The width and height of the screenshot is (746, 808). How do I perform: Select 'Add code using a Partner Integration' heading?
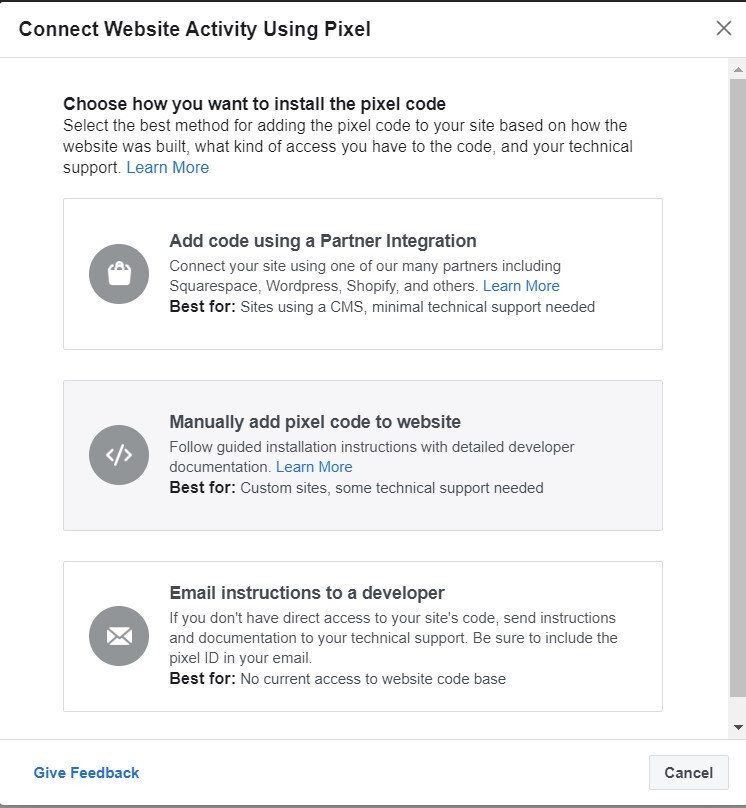pyautogui.click(x=323, y=241)
